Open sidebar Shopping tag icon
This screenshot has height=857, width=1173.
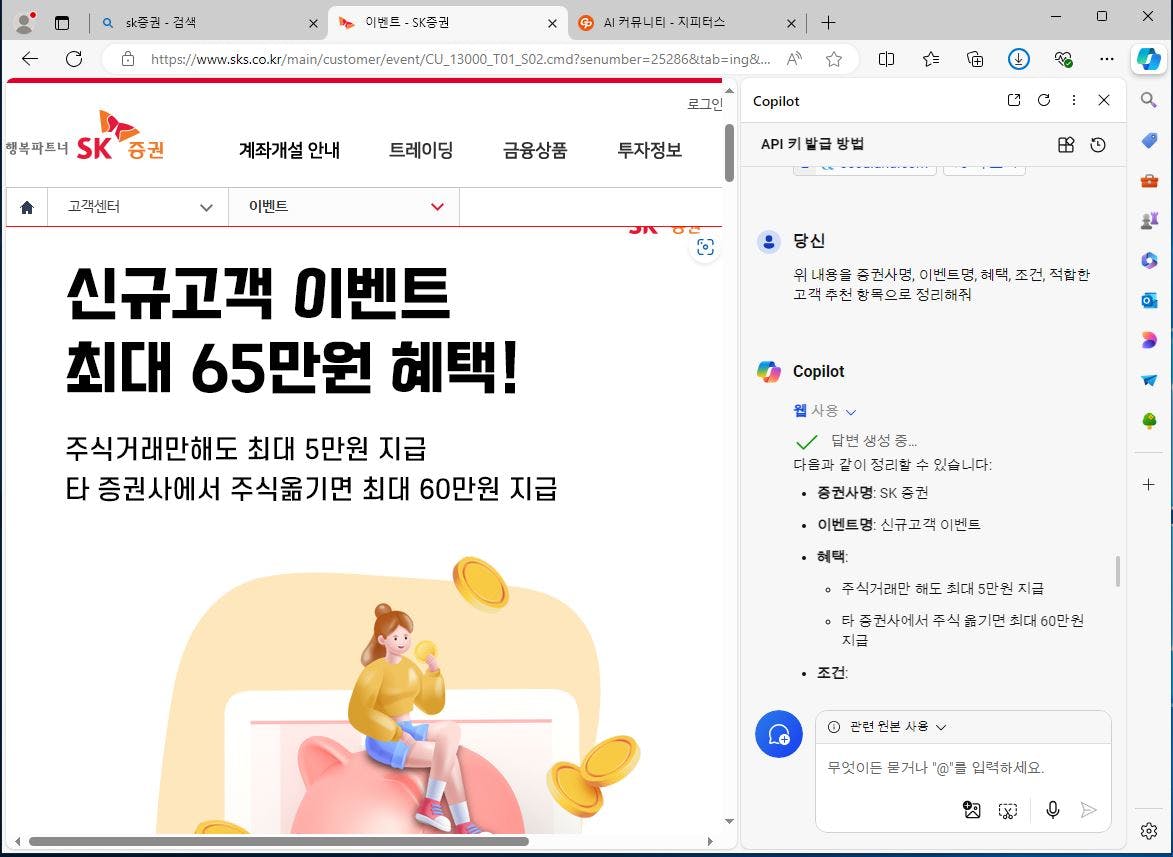[x=1149, y=140]
